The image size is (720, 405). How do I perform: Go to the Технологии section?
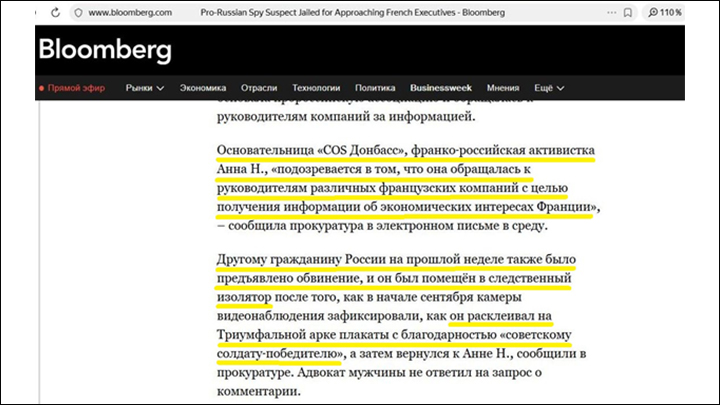[315, 88]
